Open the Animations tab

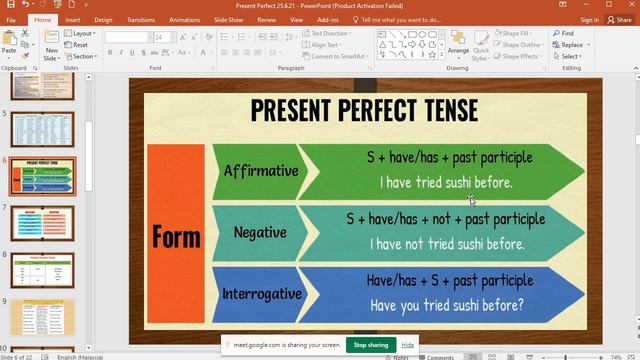[x=184, y=20]
